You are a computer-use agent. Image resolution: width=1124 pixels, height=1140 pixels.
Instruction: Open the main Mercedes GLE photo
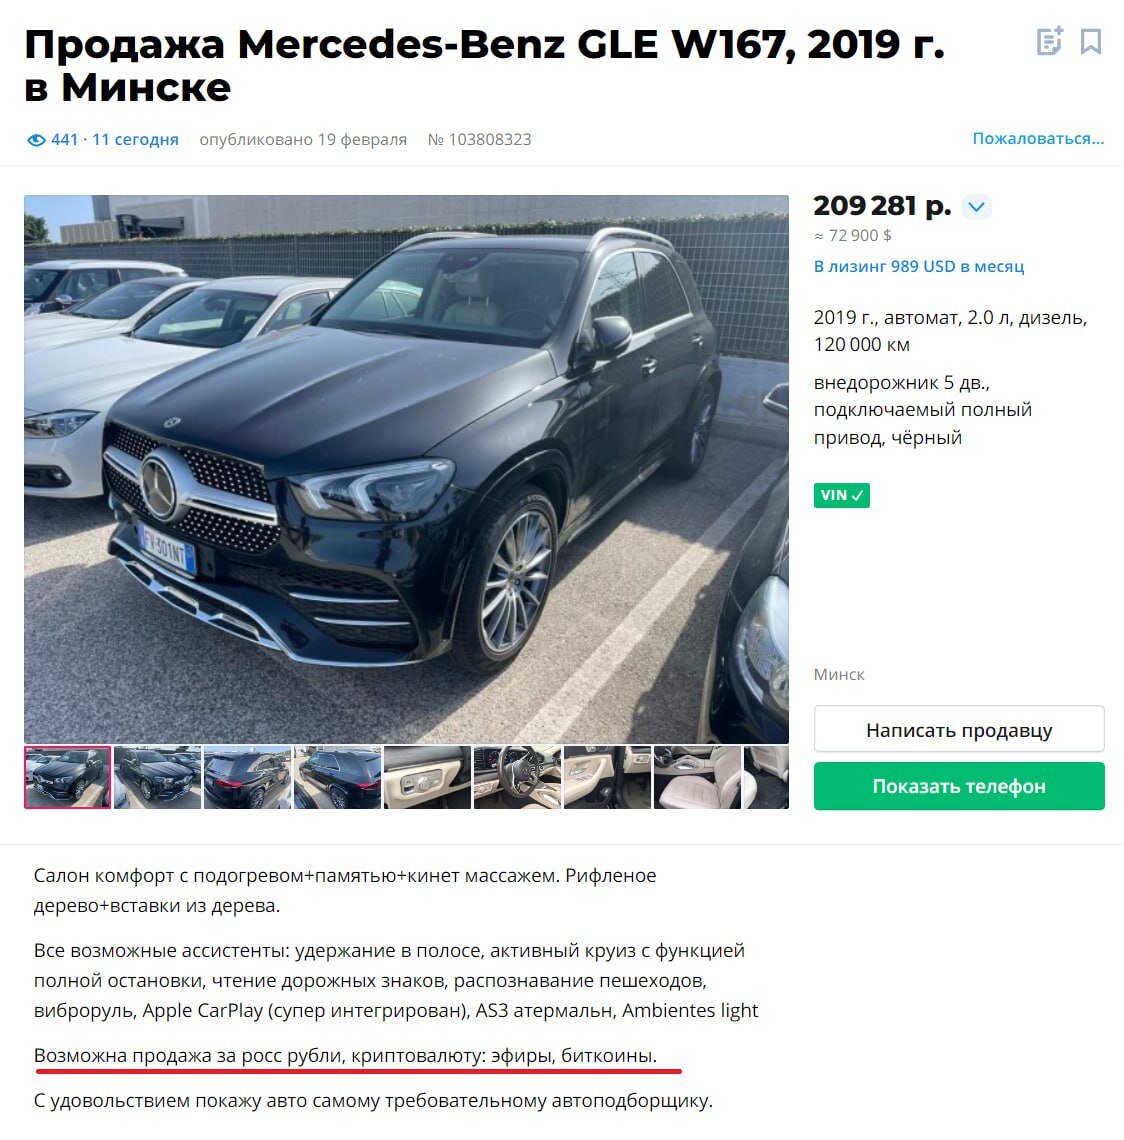[406, 469]
